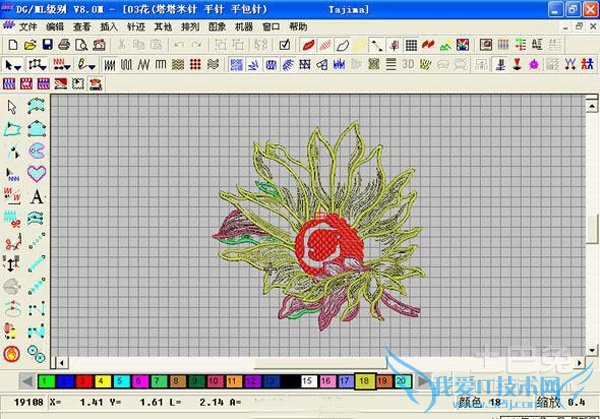Open the 机器 (Machine) menu
Screen dimensions: 600x419
244,27
